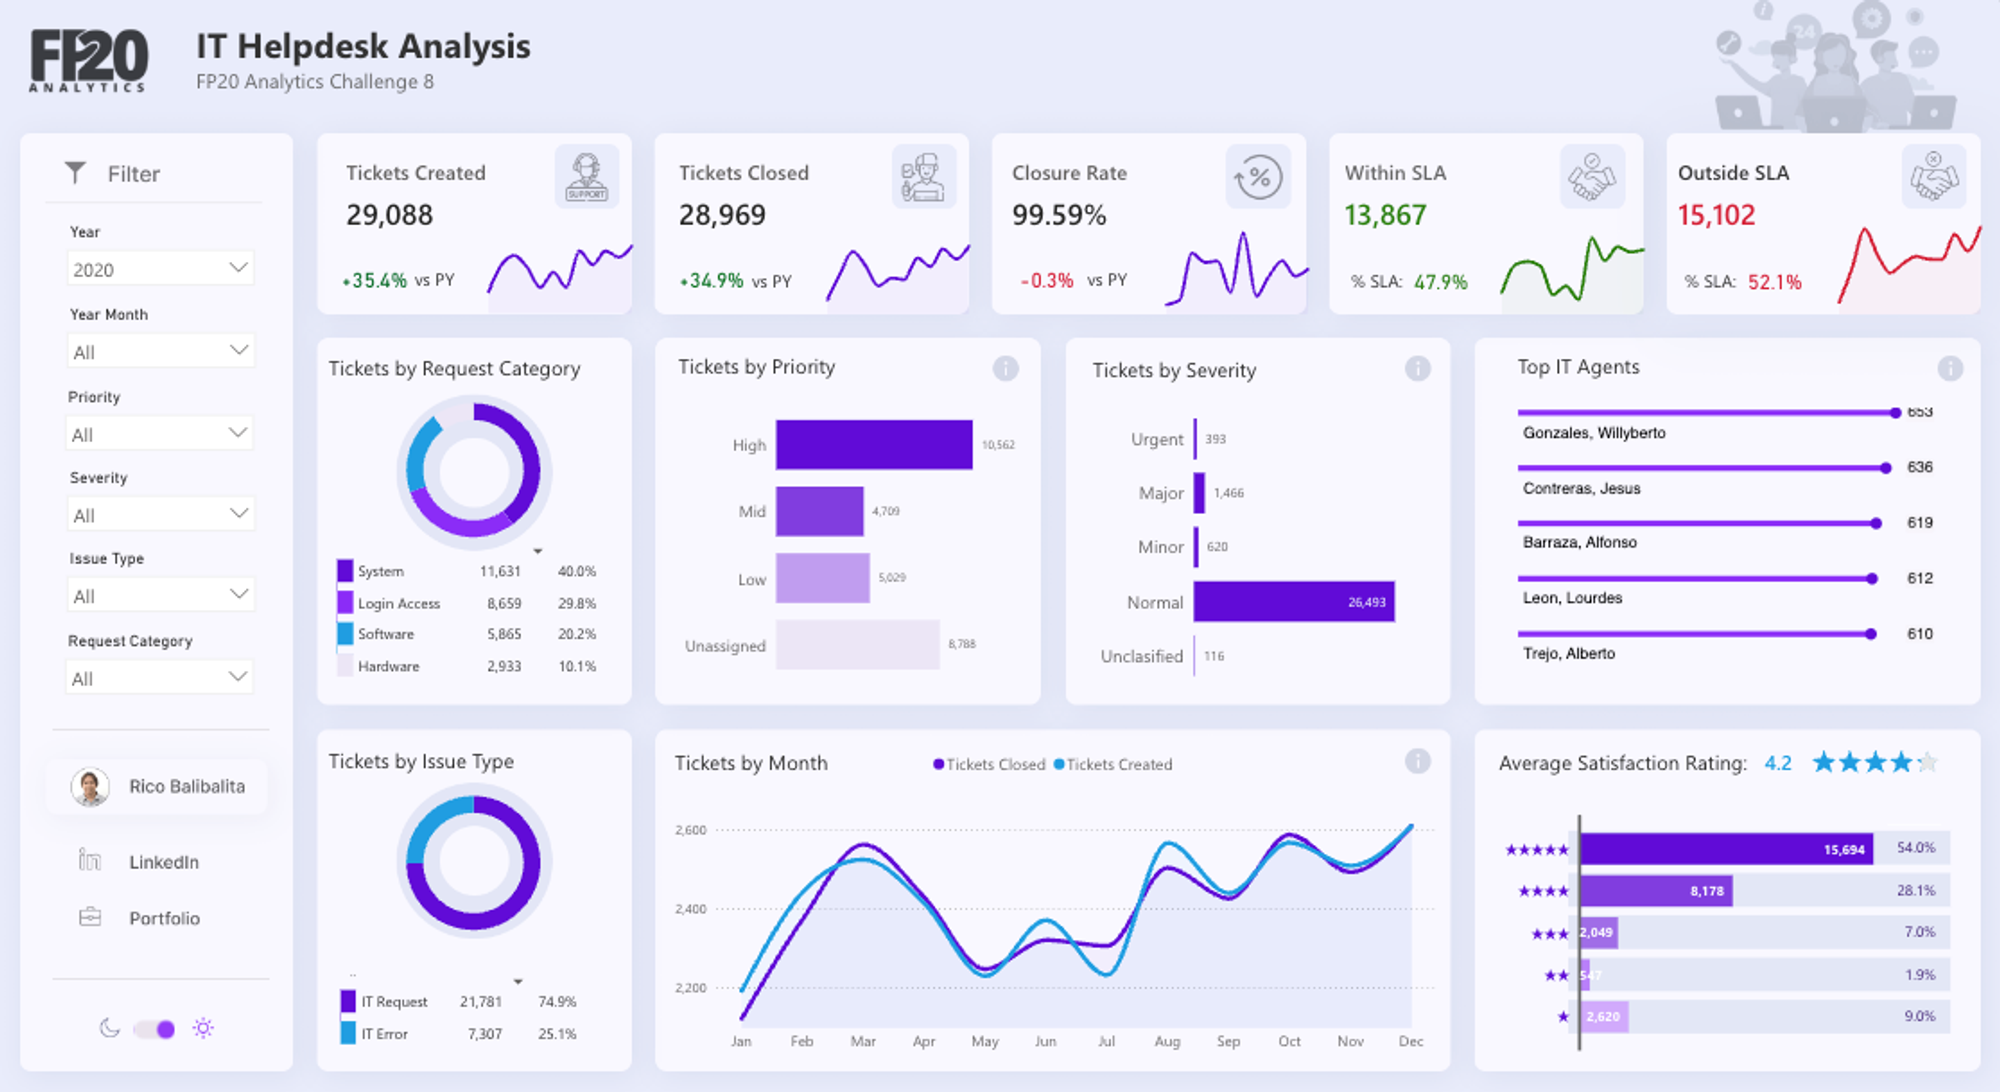Click the Filter funnel icon
This screenshot has width=2000, height=1092.
click(x=76, y=172)
